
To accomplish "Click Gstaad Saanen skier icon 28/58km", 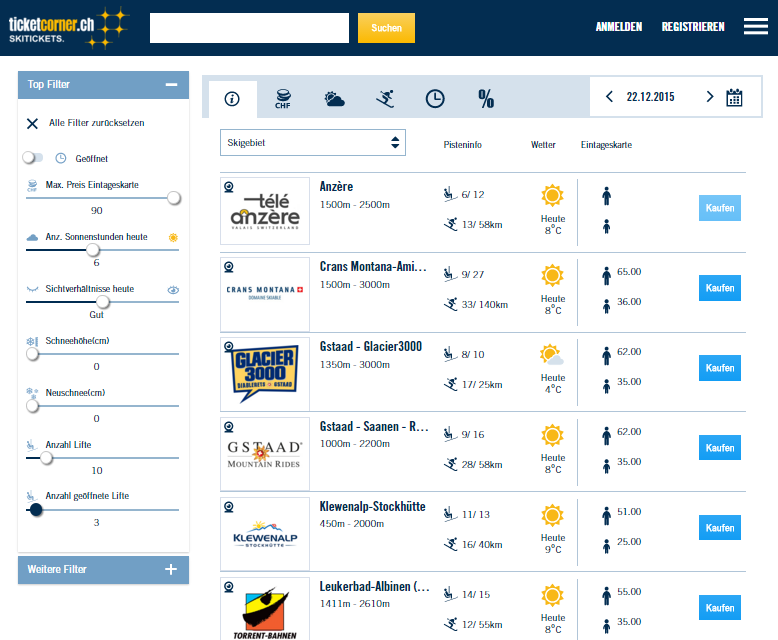I will (451, 464).
